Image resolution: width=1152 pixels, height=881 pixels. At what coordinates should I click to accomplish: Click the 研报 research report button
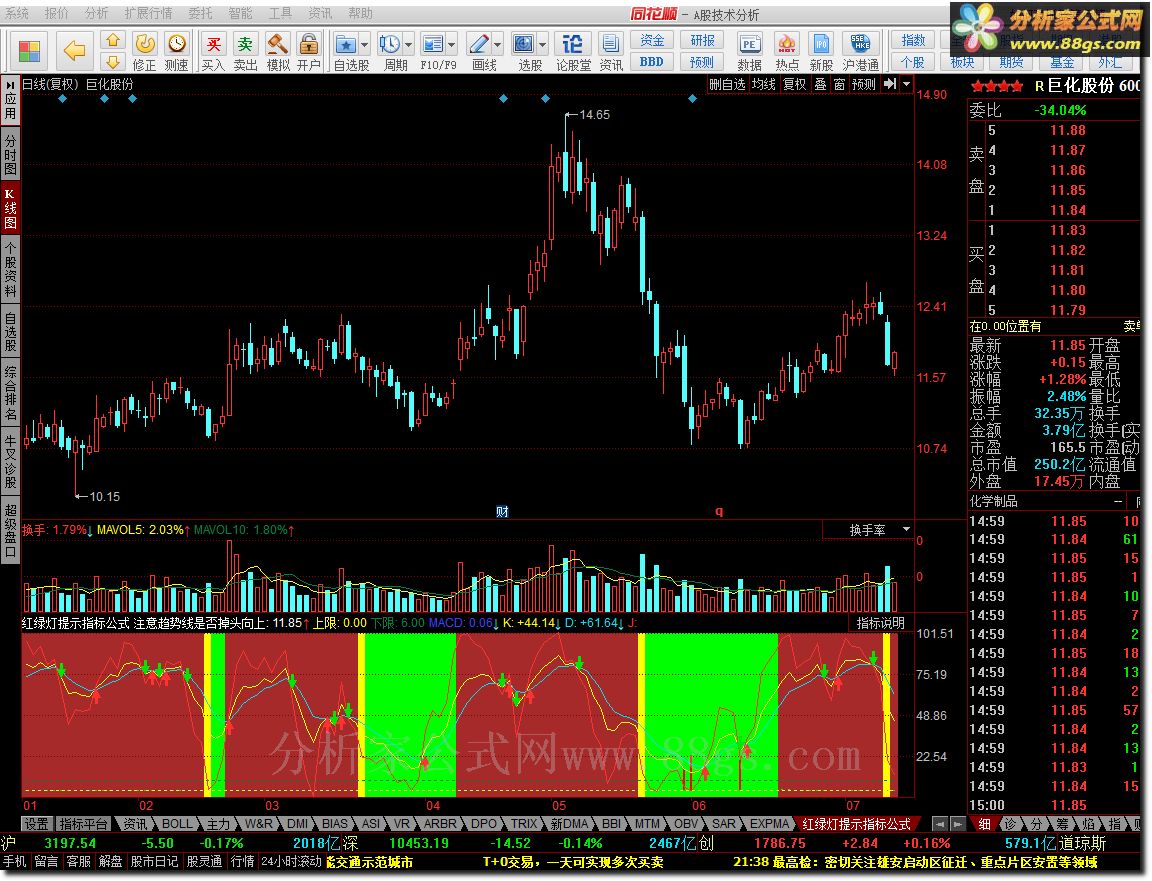(702, 40)
